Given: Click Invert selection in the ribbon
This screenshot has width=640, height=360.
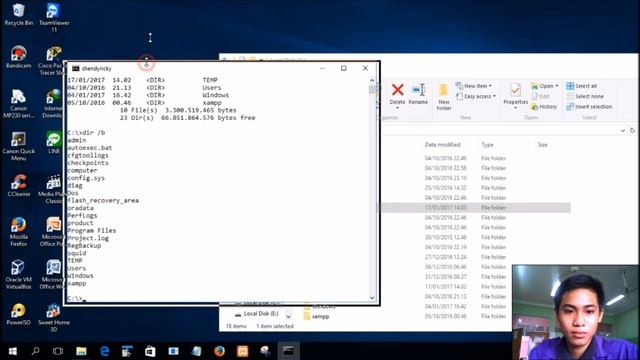Looking at the screenshot, I should click(x=589, y=107).
